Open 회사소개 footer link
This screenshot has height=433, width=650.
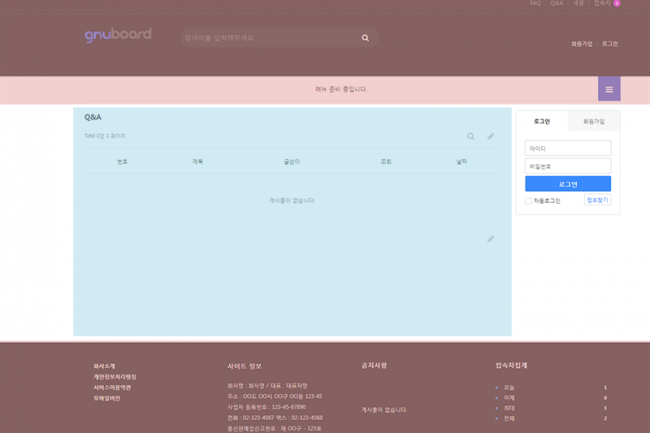(105, 366)
